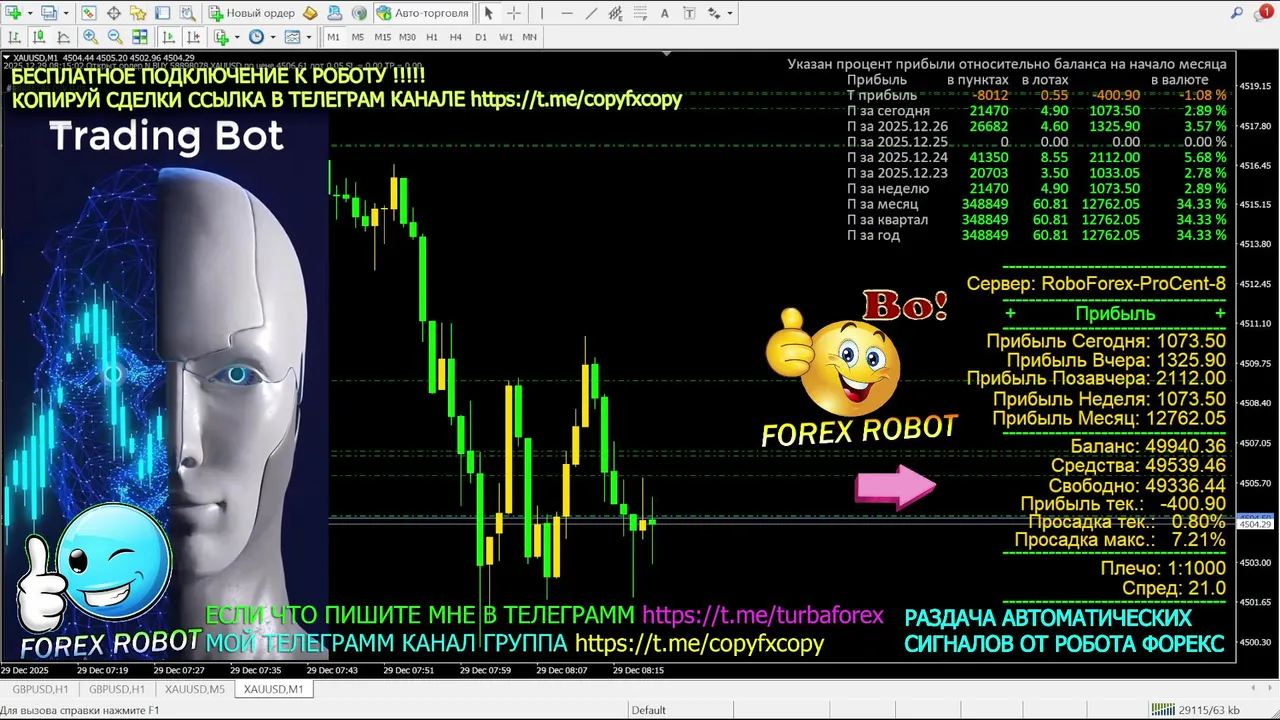The image size is (1280, 720).
Task: Set timeframe to D1
Action: 481,37
